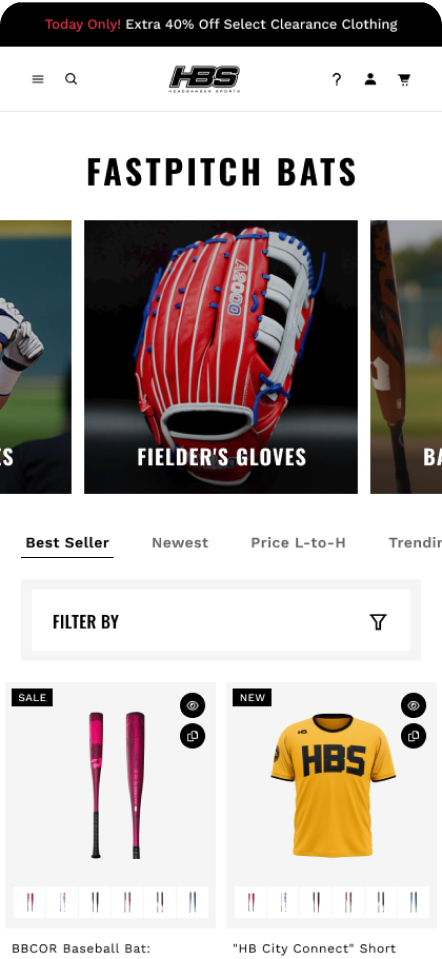Open the BBCOR Baseball Bat product link

(81, 949)
